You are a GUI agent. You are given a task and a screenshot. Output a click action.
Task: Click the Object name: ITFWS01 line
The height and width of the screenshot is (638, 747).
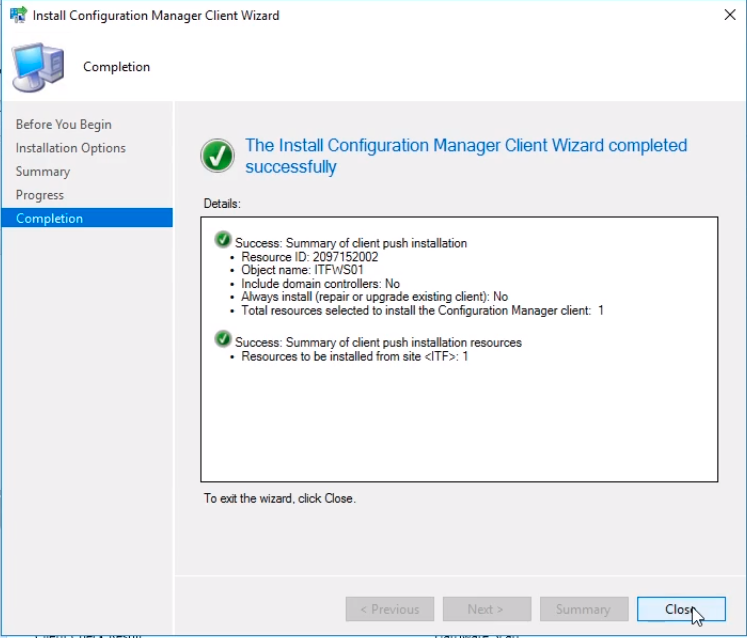[302, 270]
